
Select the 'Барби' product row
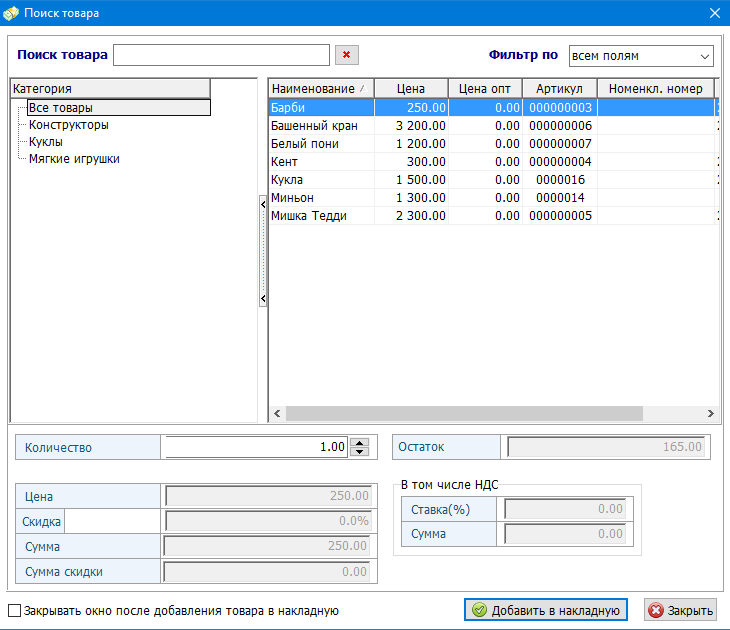point(492,108)
